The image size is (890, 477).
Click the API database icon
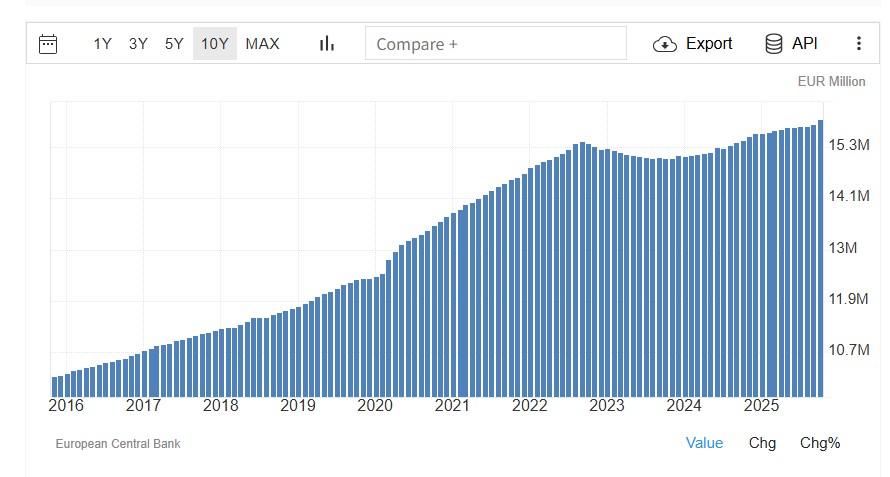pyautogui.click(x=774, y=44)
